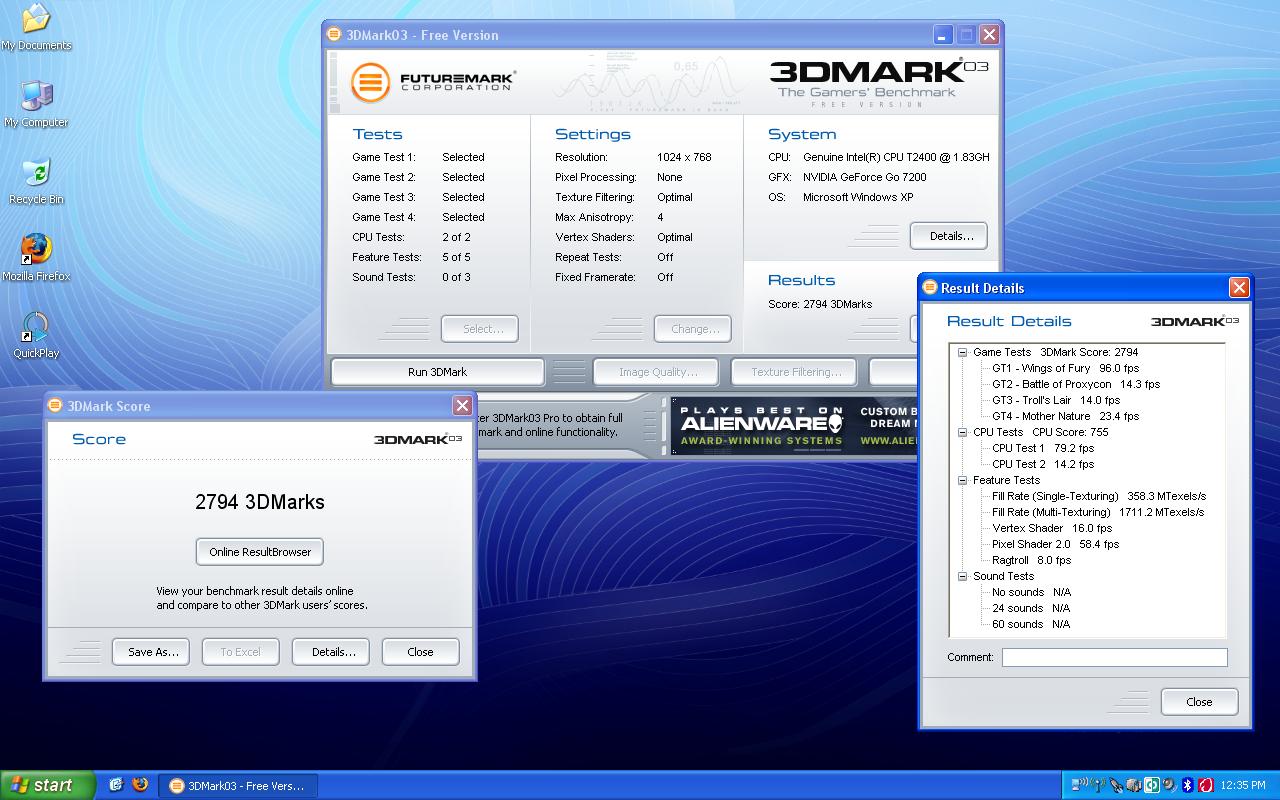Screen dimensions: 1280x800
Task: Collapse the Sound Tests tree node
Action: click(963, 576)
